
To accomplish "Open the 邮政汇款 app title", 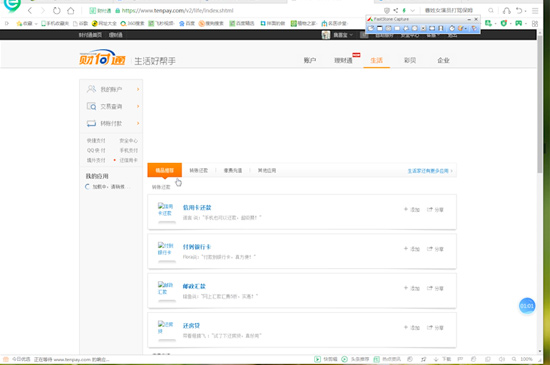I will (194, 286).
